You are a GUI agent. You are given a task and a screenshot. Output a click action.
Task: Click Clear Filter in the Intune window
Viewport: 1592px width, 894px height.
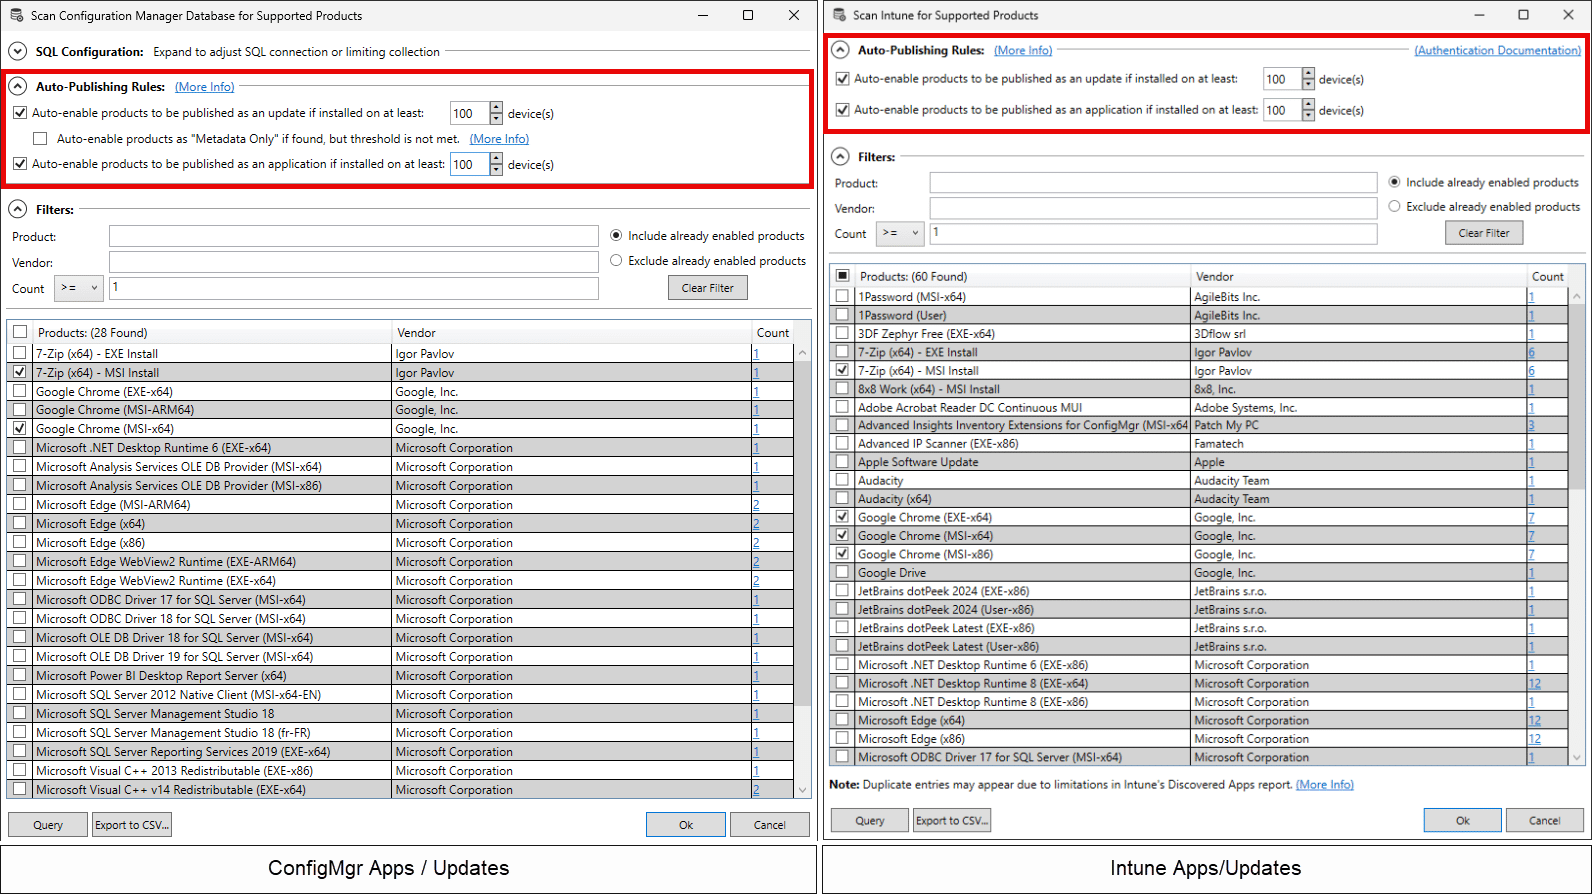[x=1483, y=233]
